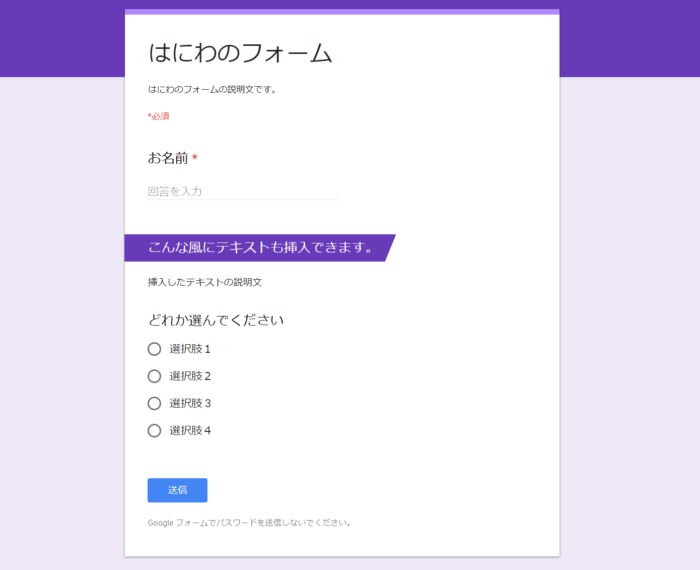Screen dimensions: 700x570
Task: Click the red *必須 required notice
Action: pyautogui.click(x=158, y=116)
